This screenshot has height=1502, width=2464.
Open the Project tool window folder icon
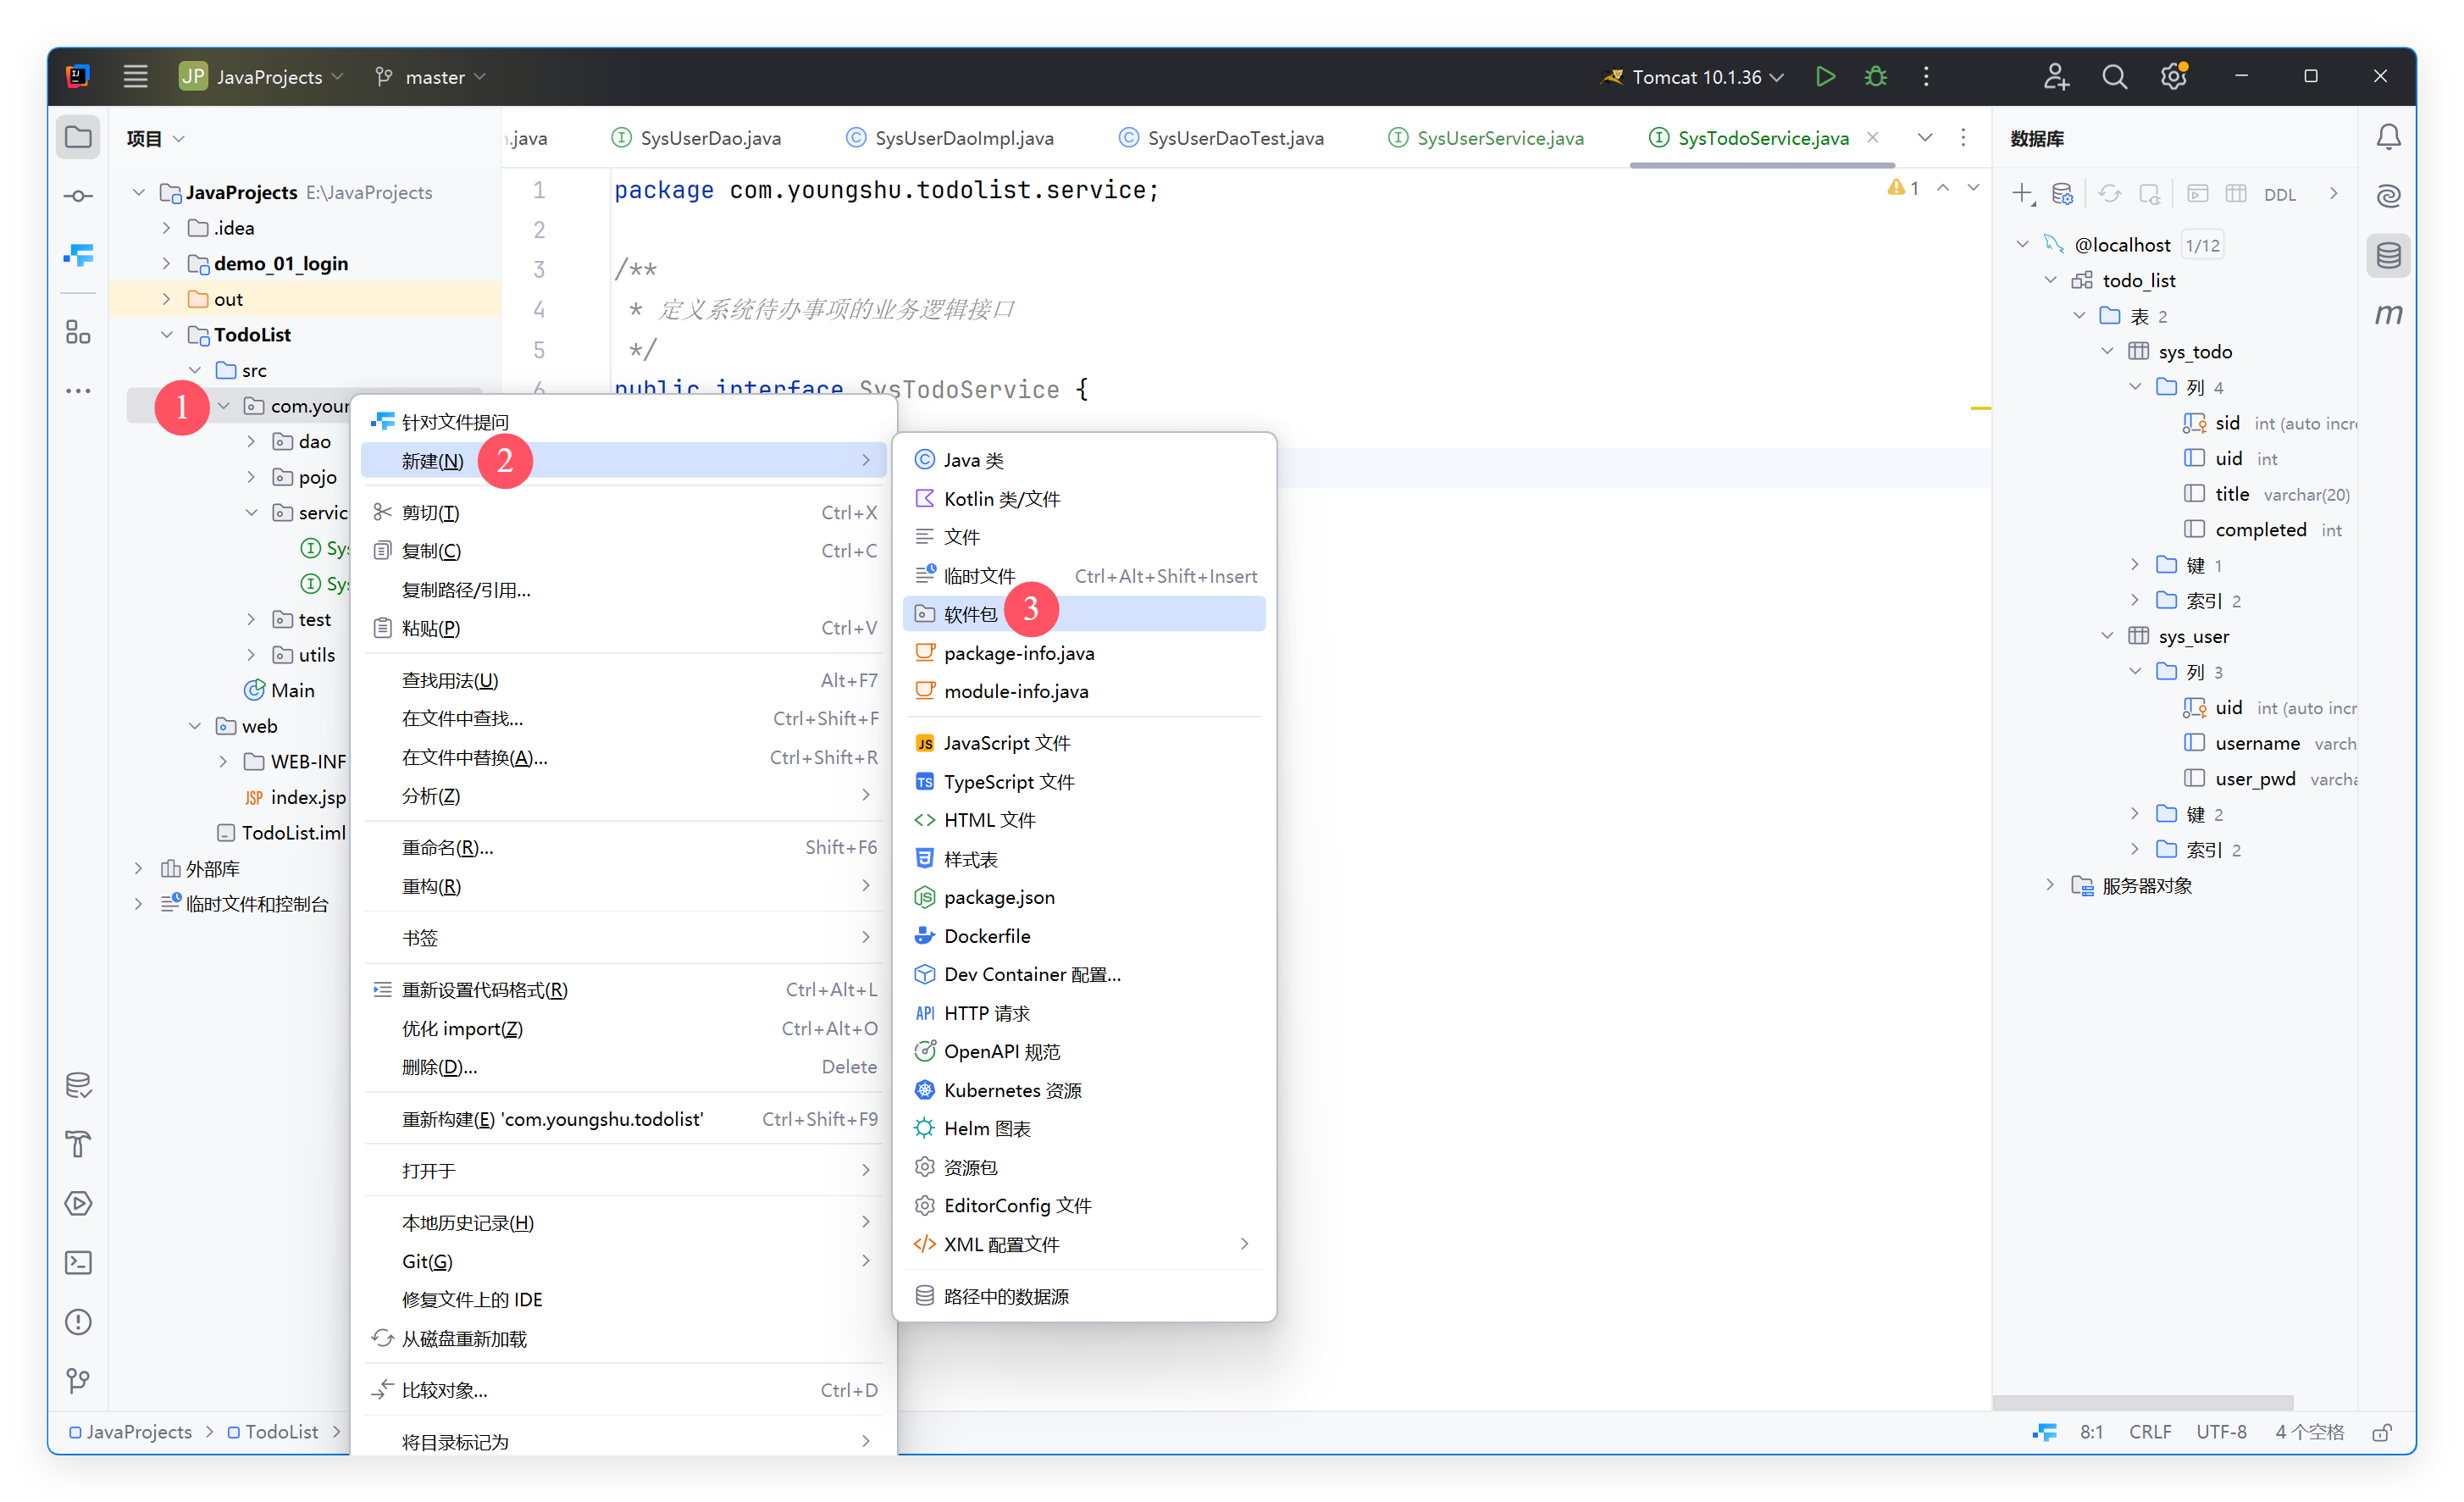pyautogui.click(x=78, y=137)
